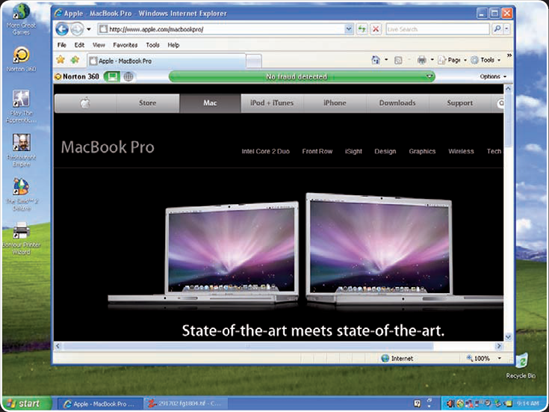The height and width of the screenshot is (412, 549).
Task: Open the iPhone navigation tab
Action: tap(335, 103)
